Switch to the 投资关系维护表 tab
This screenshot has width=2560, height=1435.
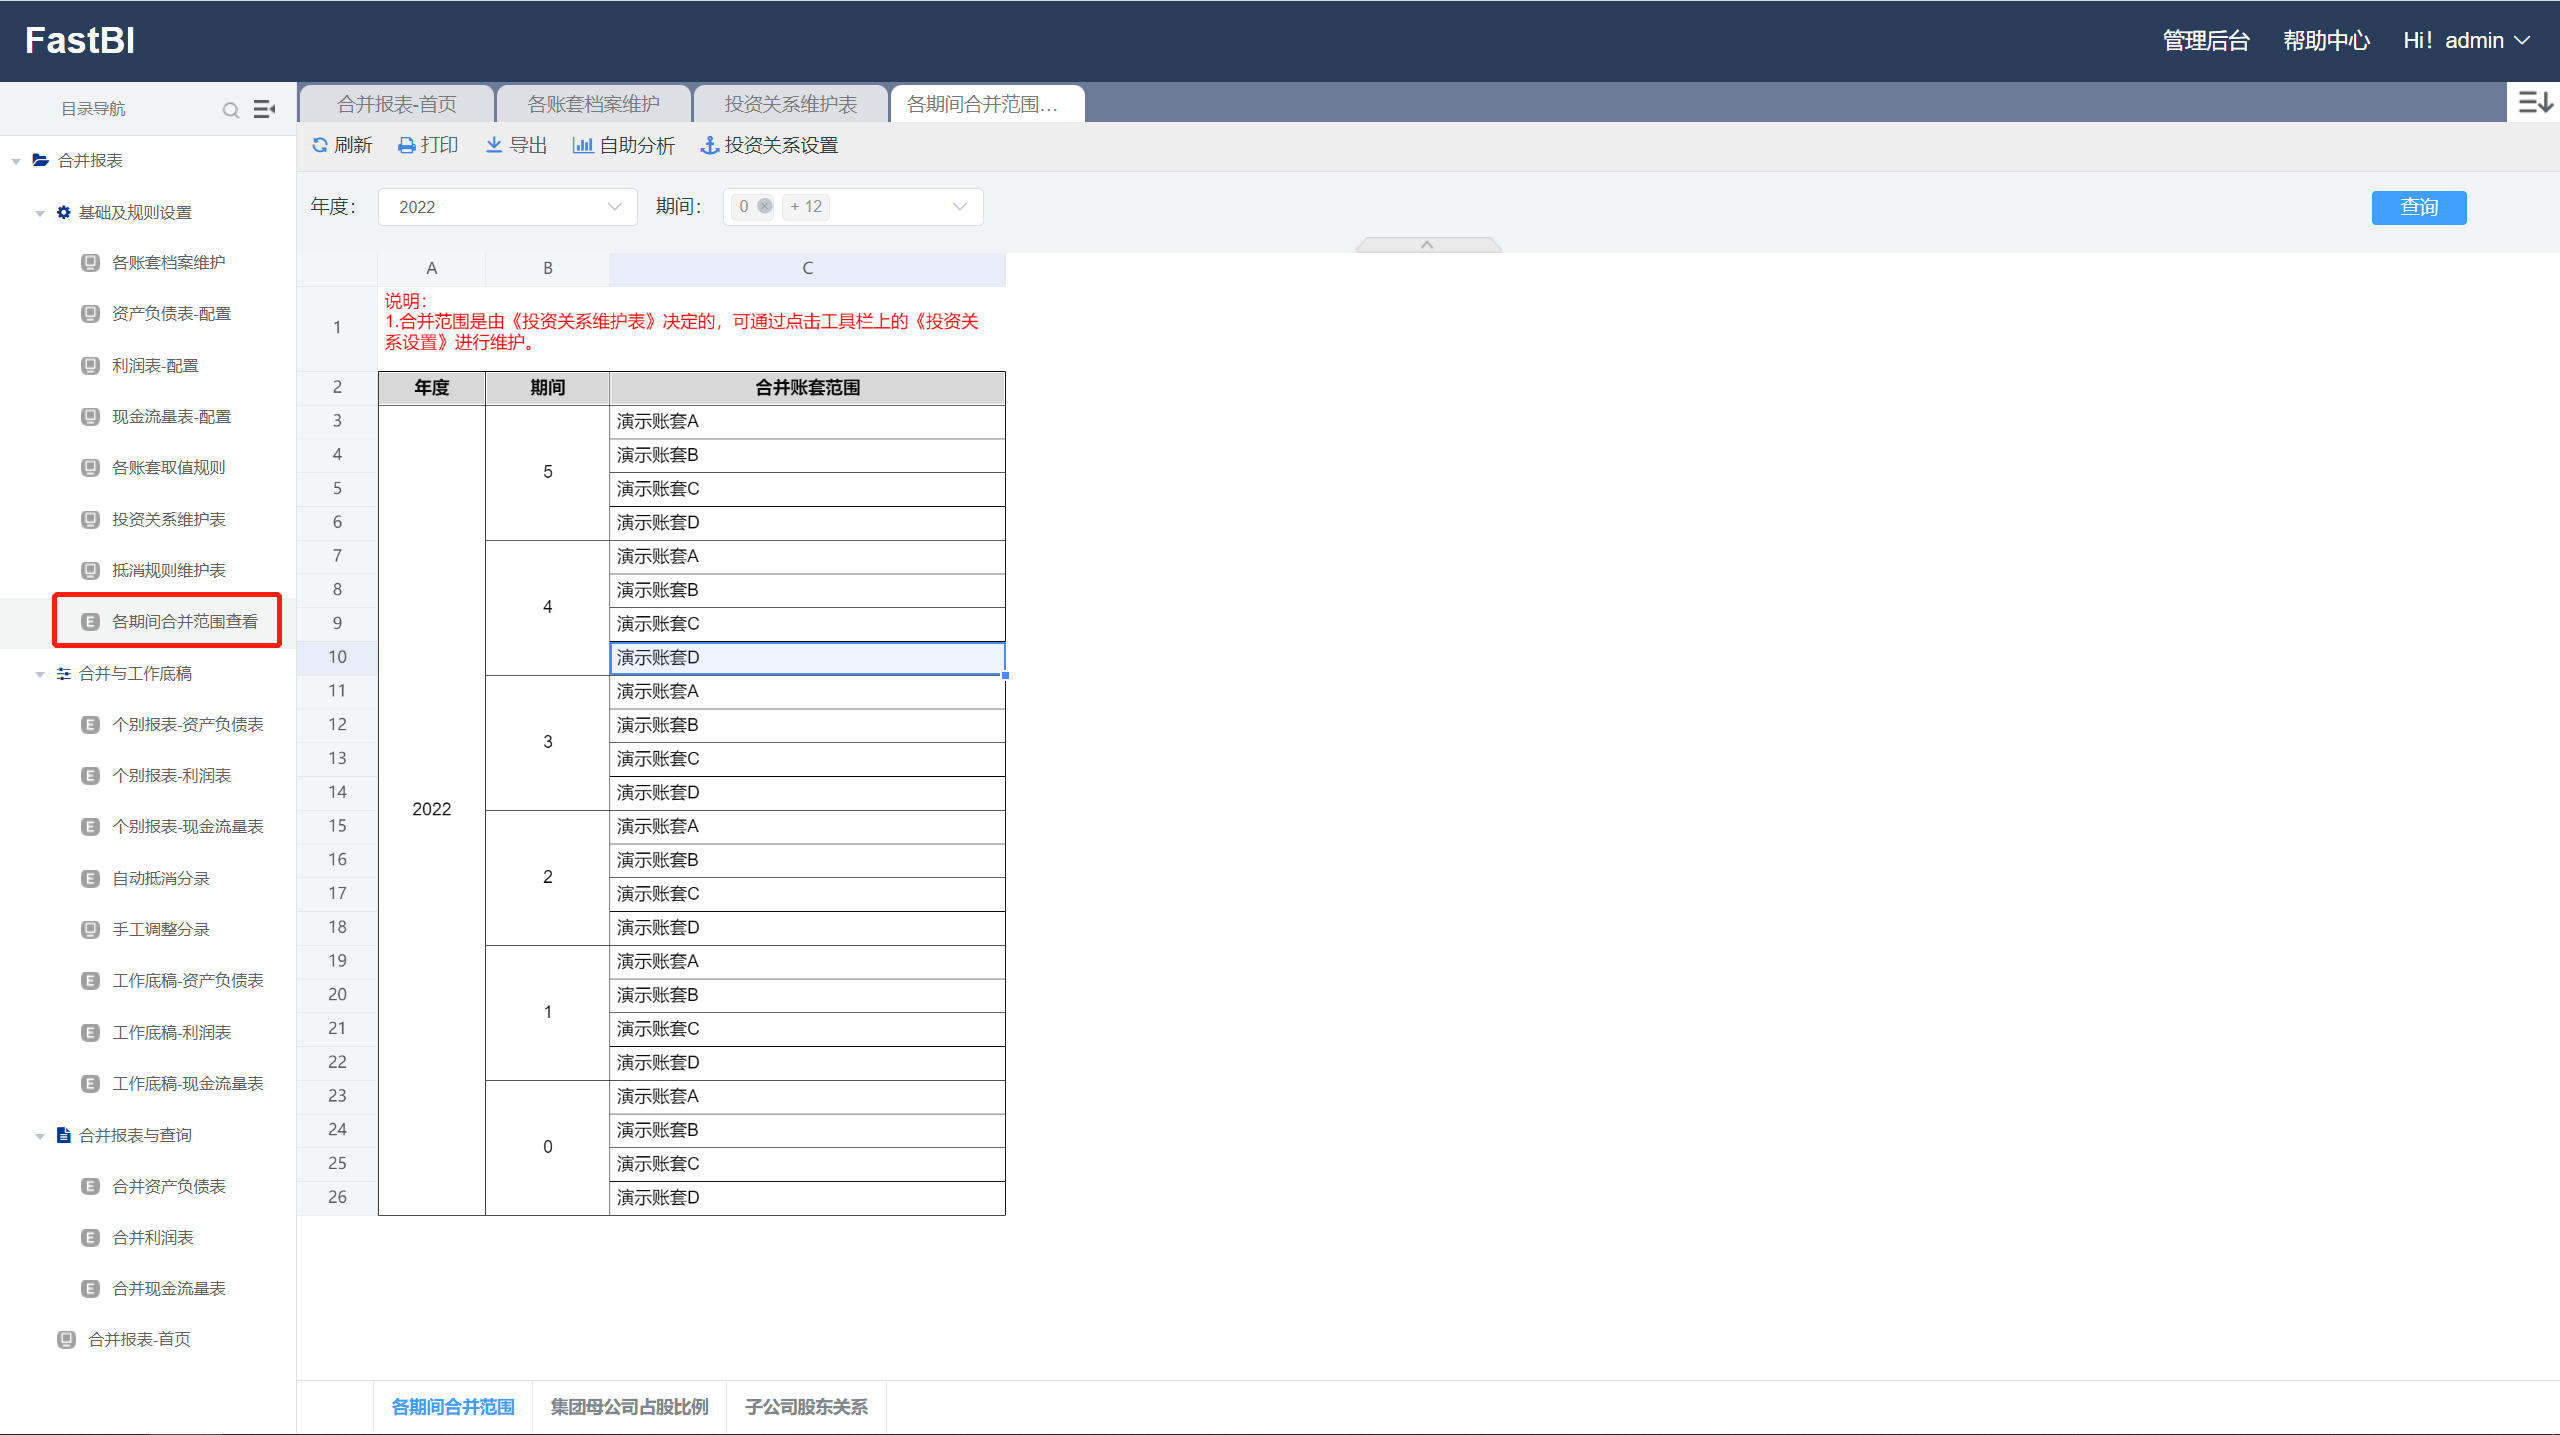tap(790, 104)
